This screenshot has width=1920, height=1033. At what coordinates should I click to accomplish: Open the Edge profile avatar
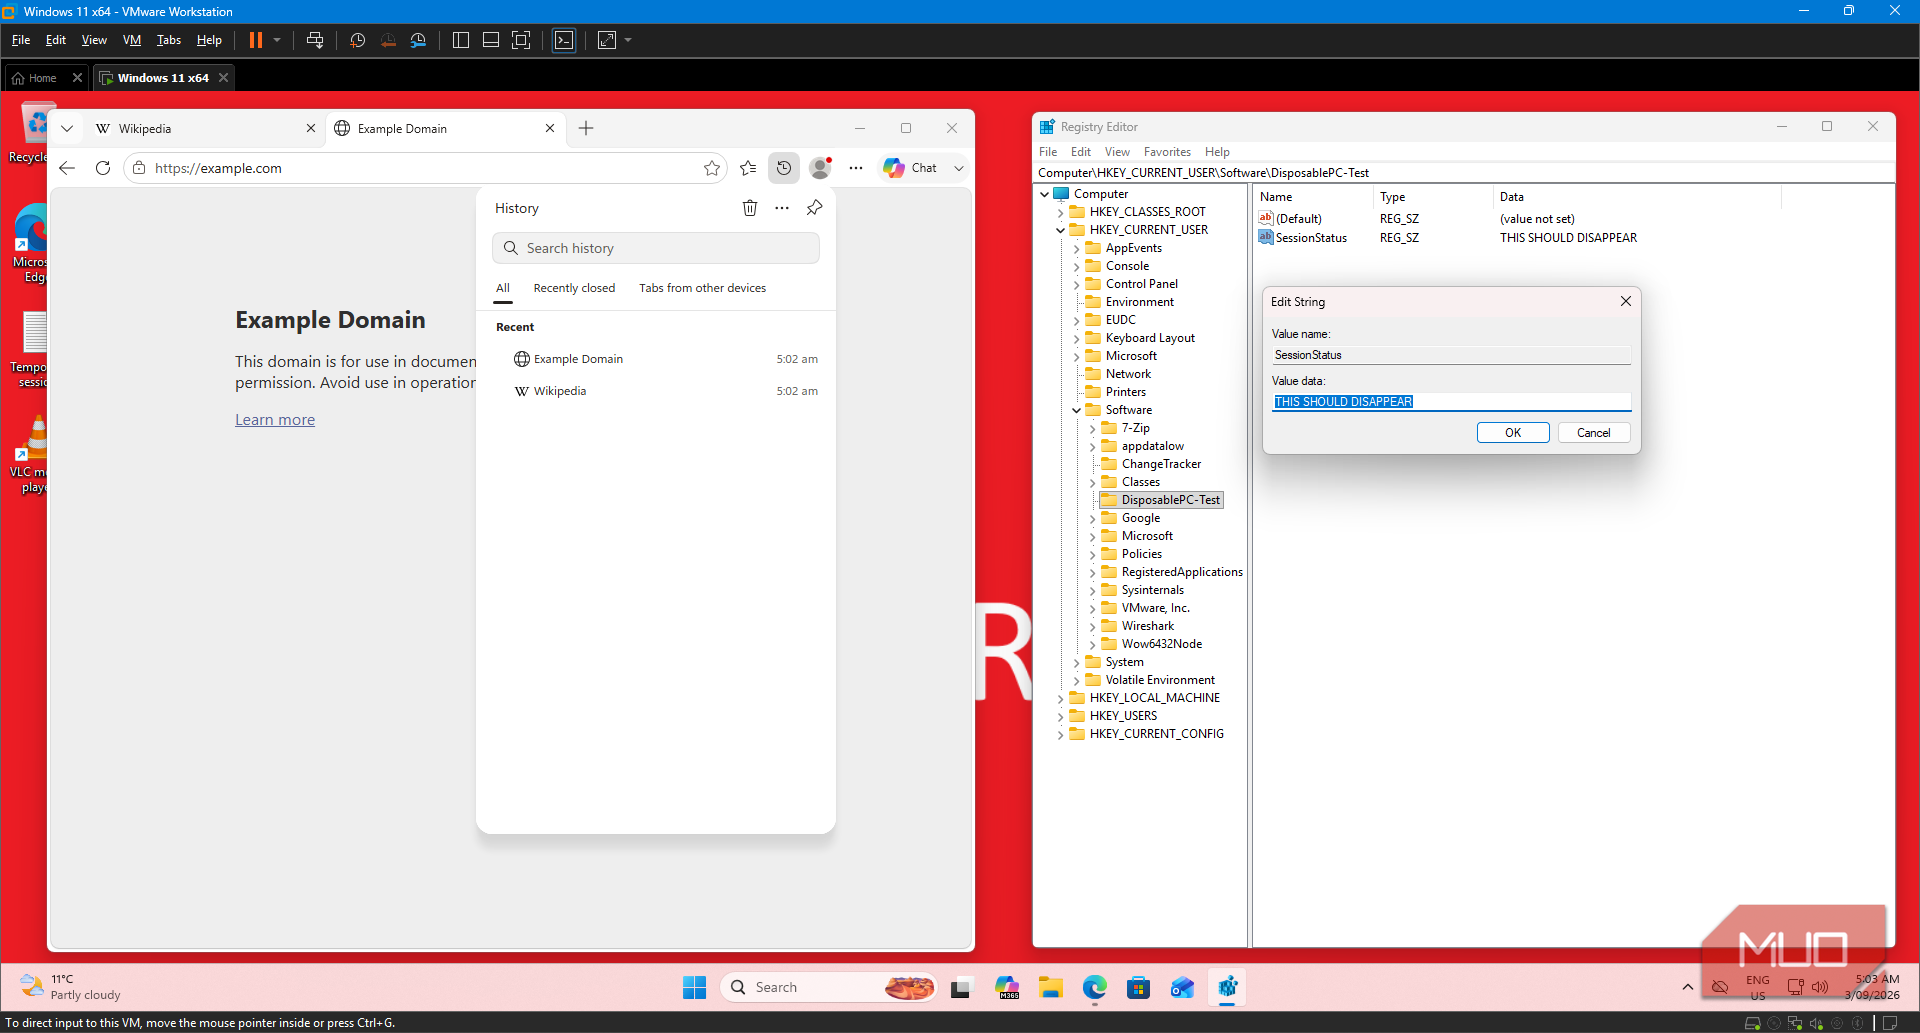[821, 168]
